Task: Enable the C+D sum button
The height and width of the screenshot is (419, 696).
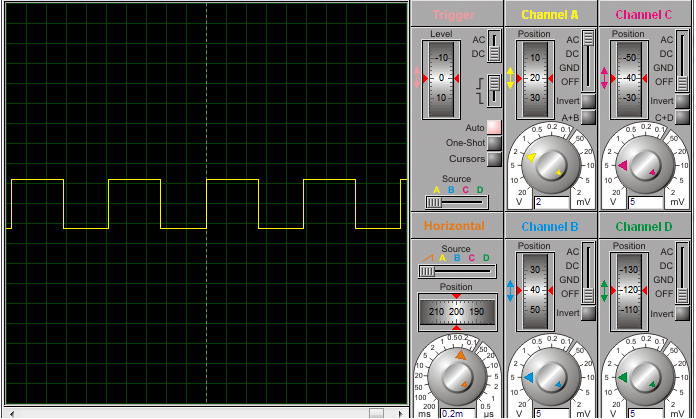Action: (682, 117)
